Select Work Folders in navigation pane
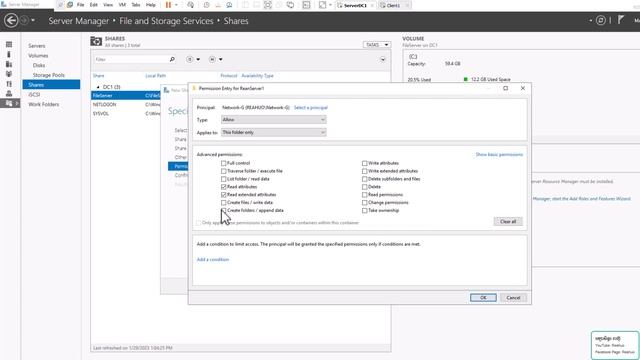The height and width of the screenshot is (360, 640). (x=43, y=104)
